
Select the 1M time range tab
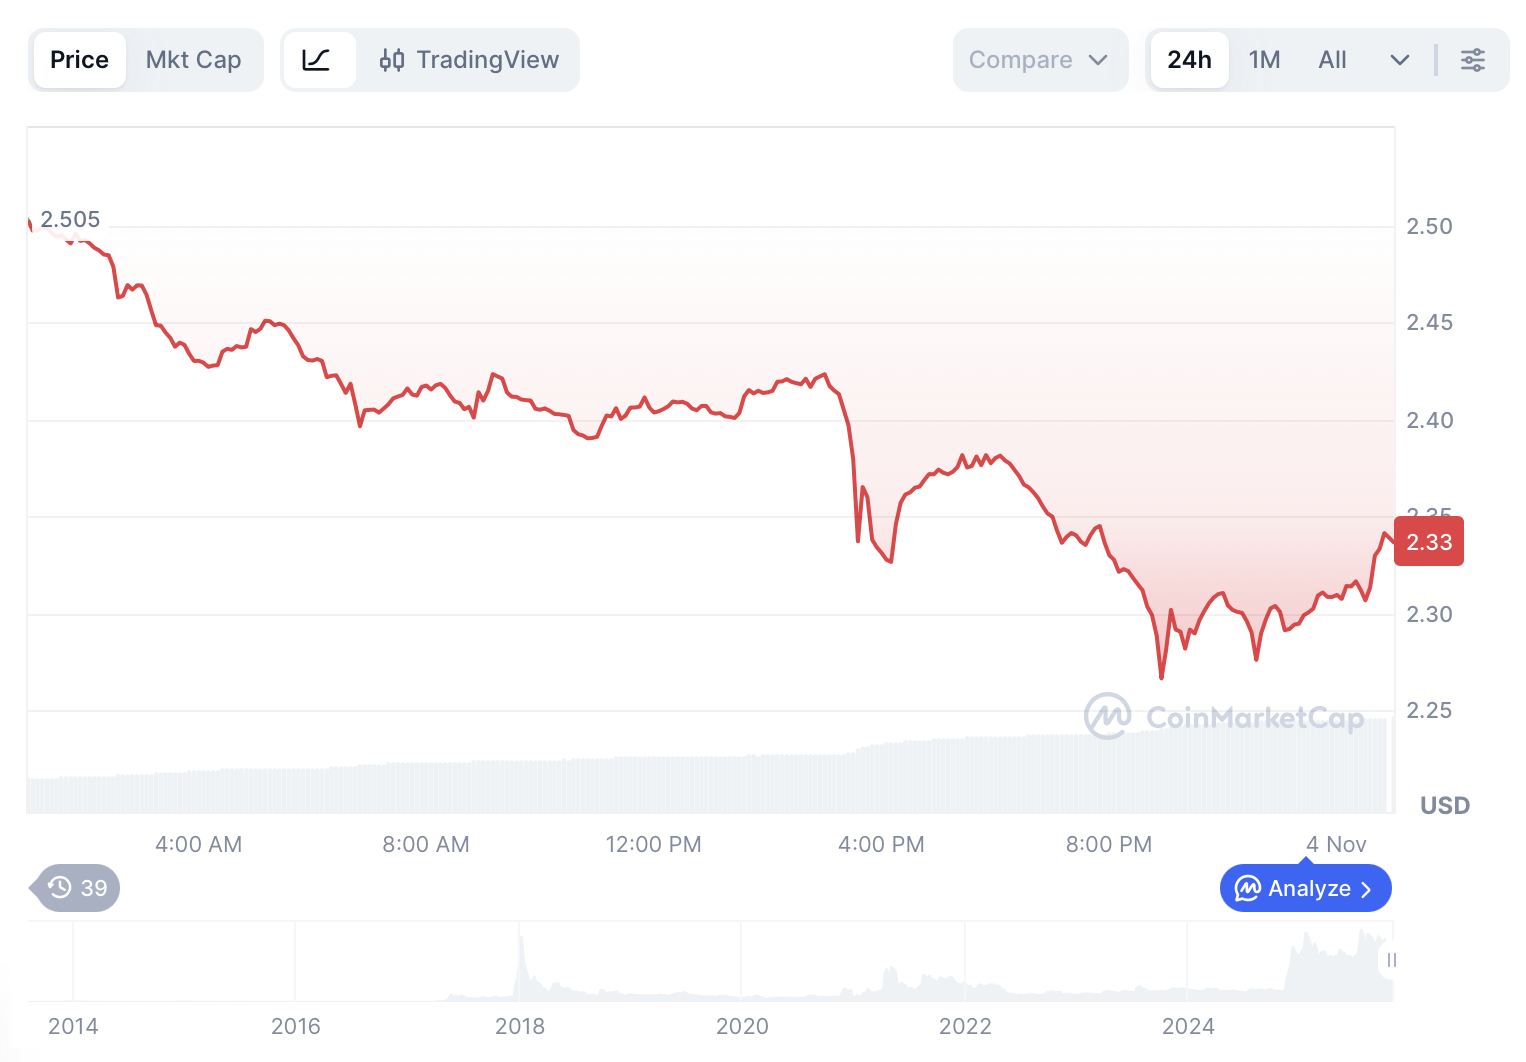click(x=1264, y=60)
